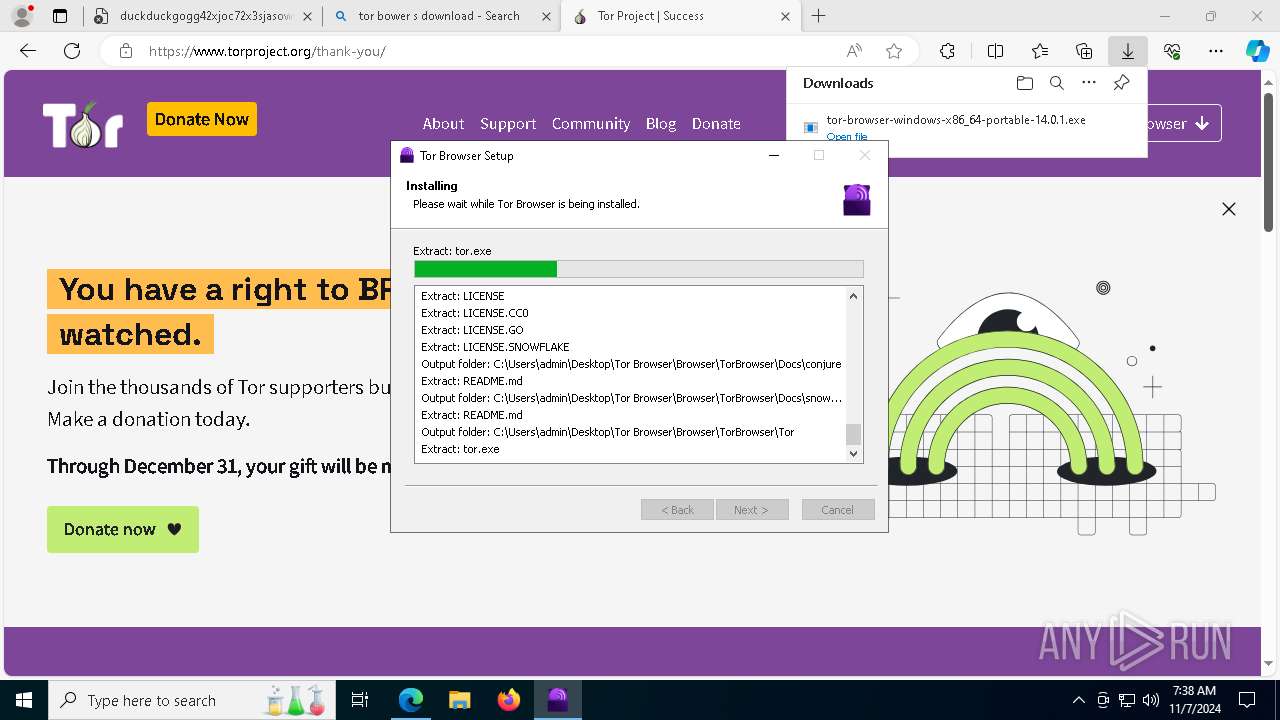
Task: Open Favorites list icon
Action: click(x=1040, y=51)
